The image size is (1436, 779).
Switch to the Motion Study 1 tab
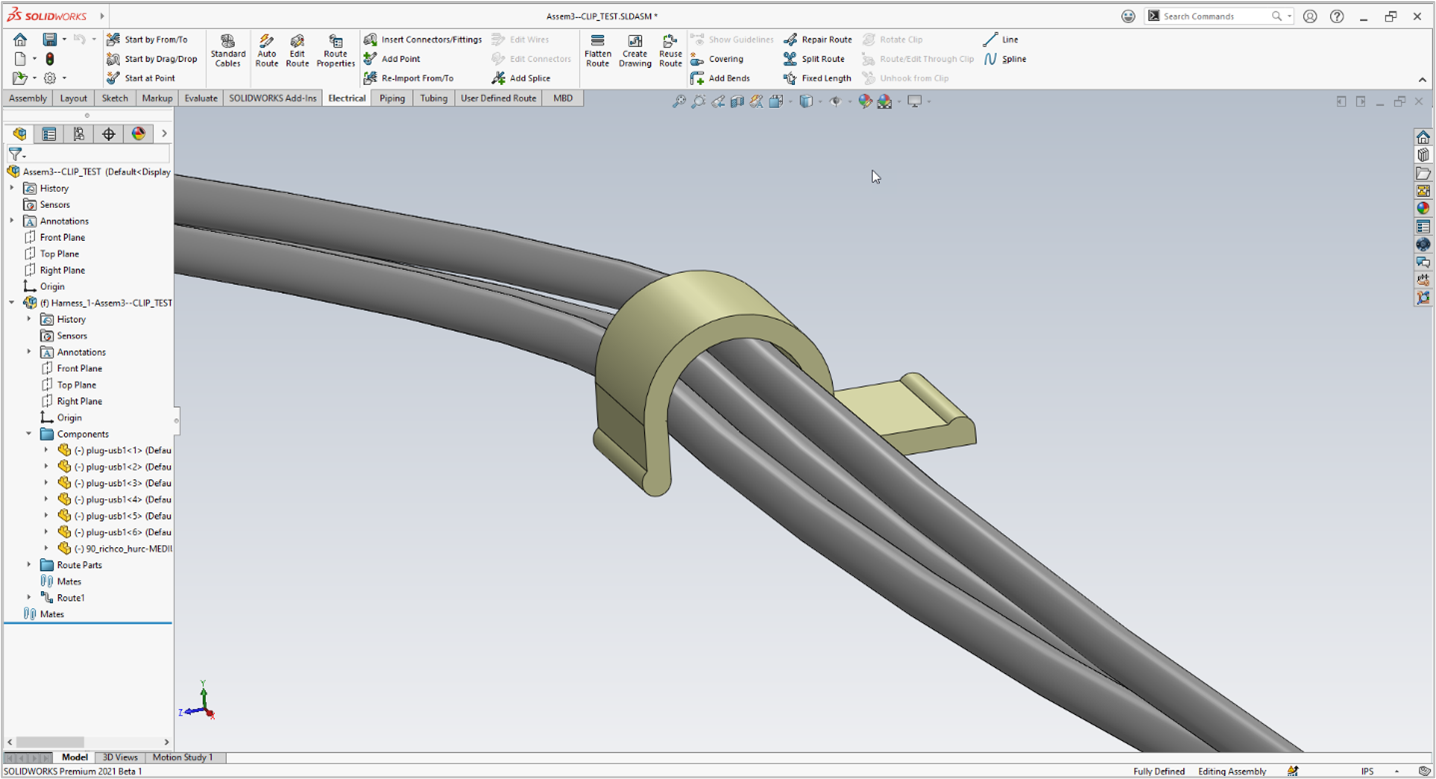click(x=183, y=757)
